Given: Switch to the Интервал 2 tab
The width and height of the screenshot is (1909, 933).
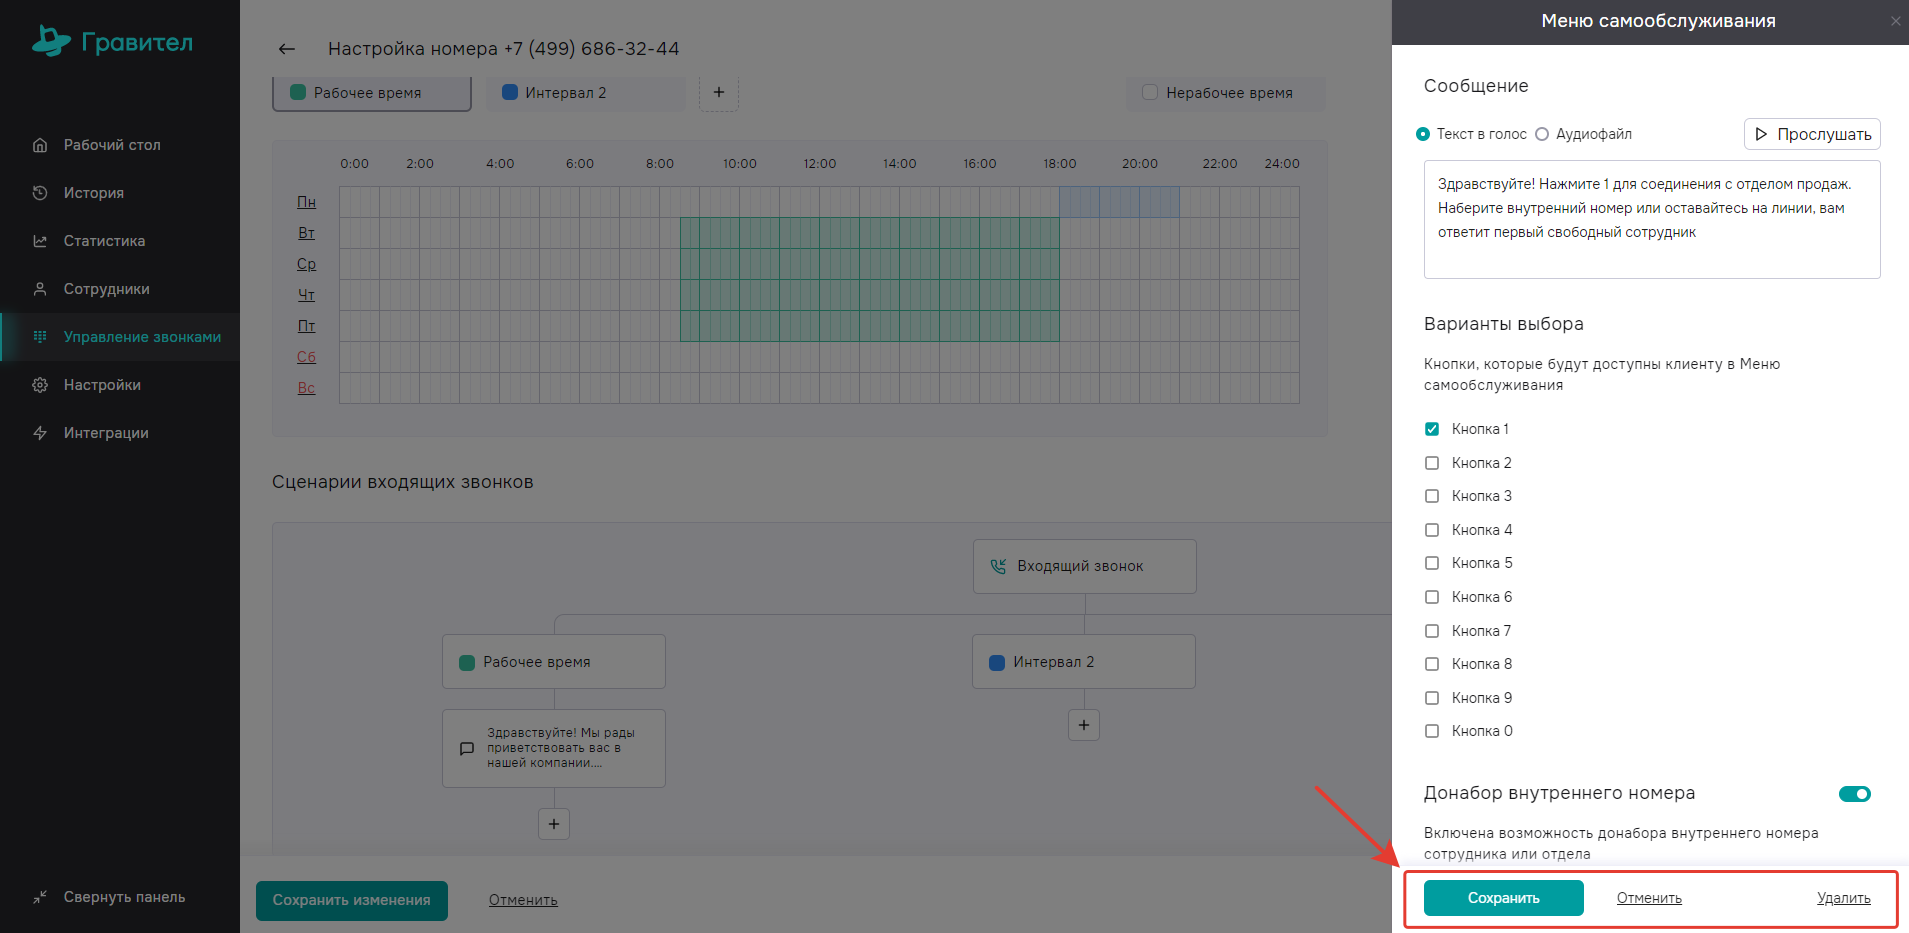Looking at the screenshot, I should click(x=565, y=93).
